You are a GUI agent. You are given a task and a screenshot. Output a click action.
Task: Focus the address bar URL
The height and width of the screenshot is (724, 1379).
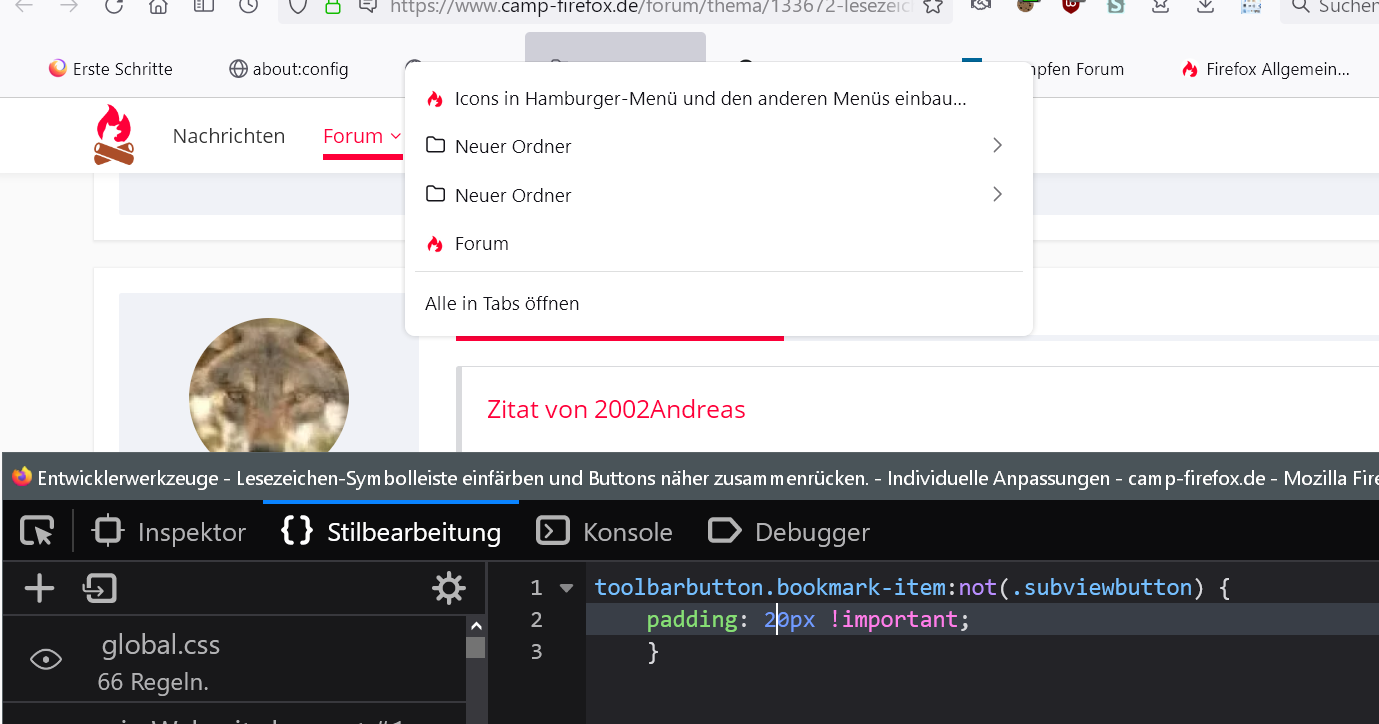click(650, 7)
